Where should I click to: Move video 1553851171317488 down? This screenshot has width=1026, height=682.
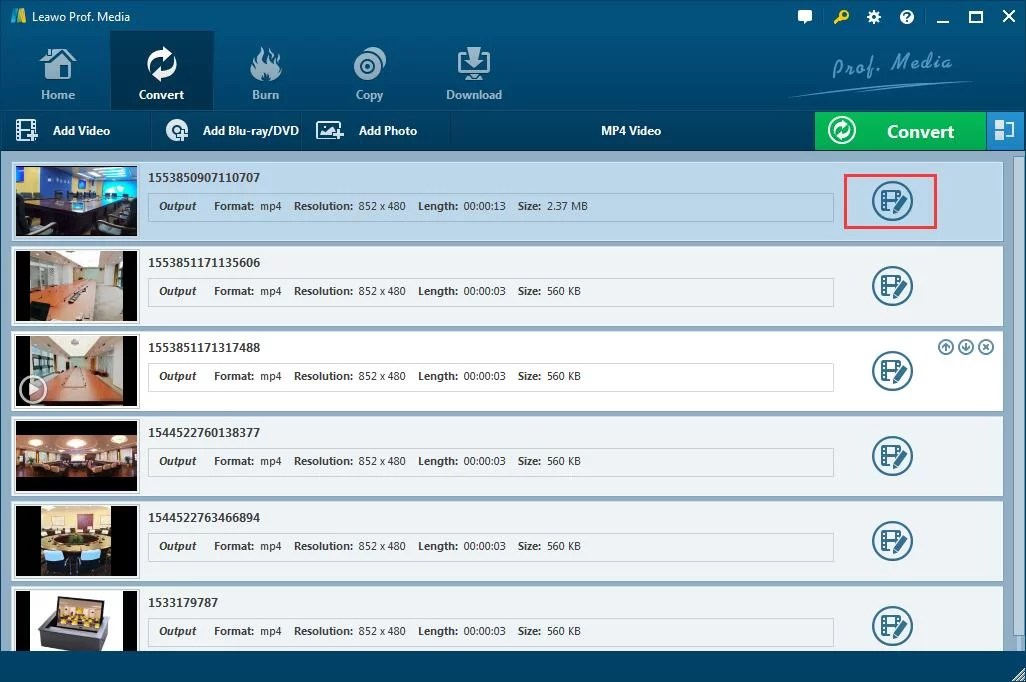coord(966,347)
